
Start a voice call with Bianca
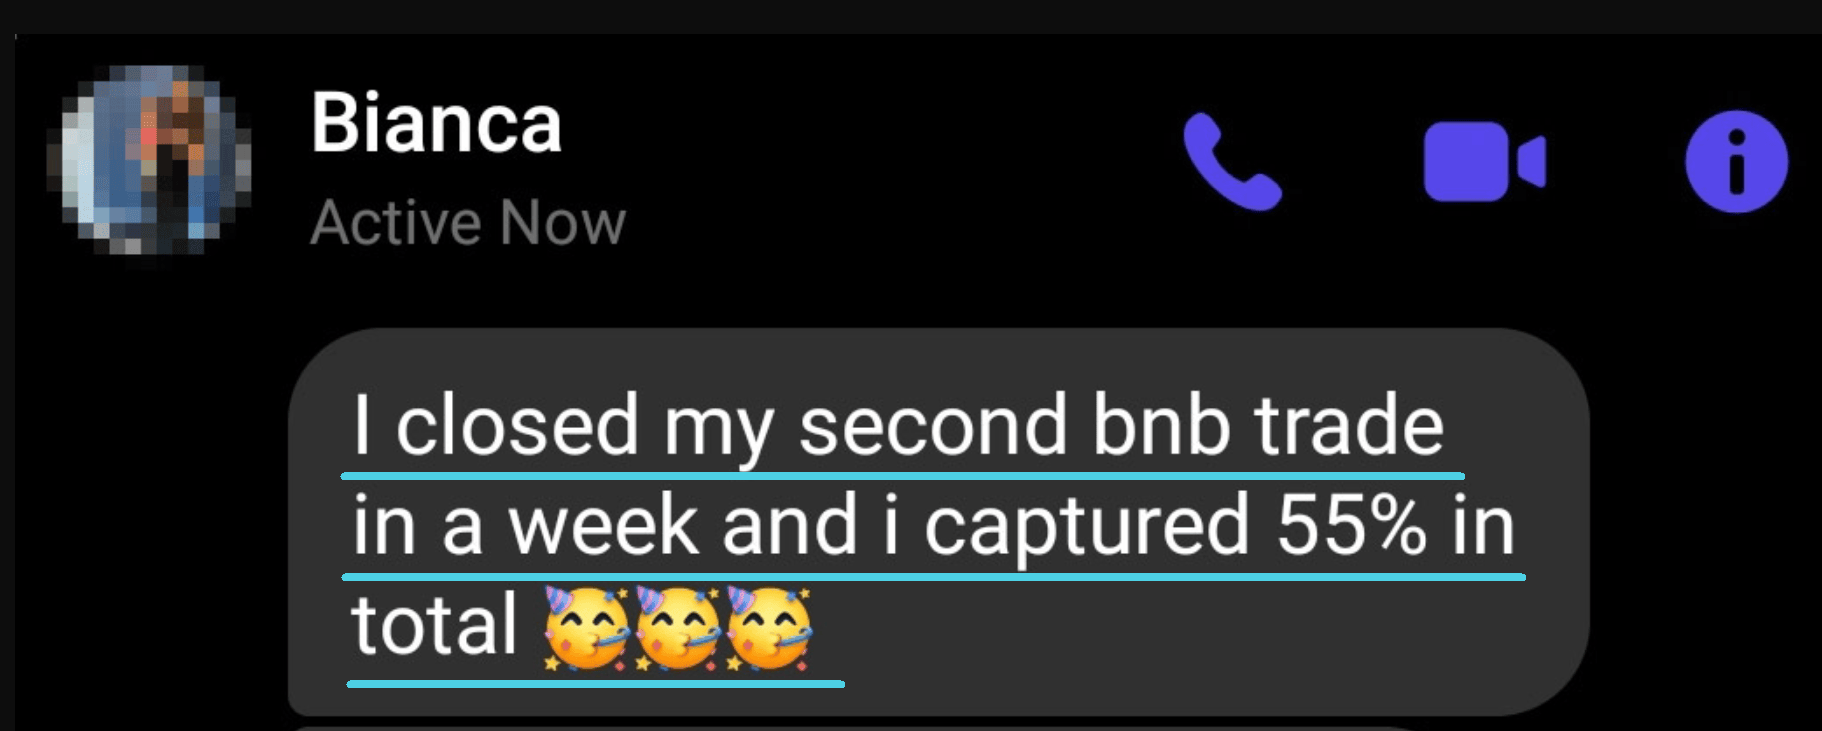click(x=1231, y=162)
